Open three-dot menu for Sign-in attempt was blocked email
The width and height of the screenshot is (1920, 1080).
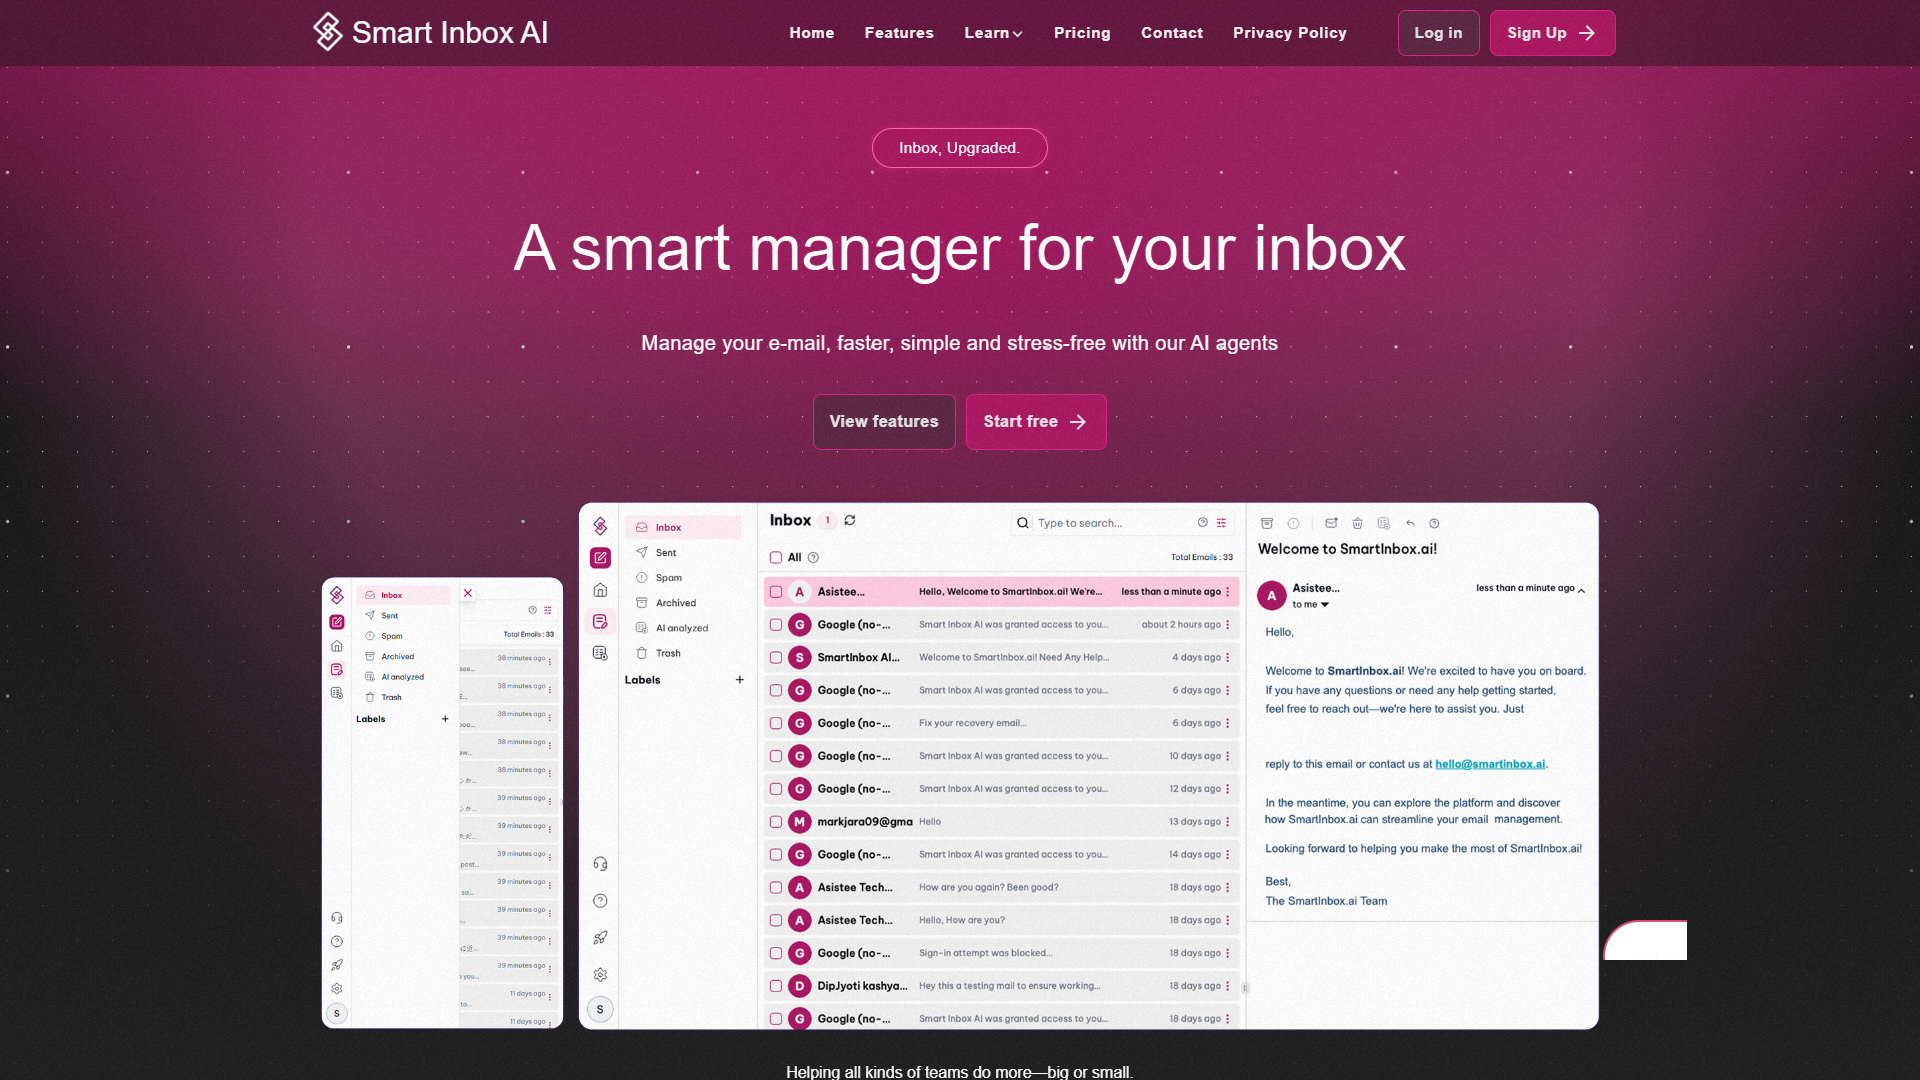point(1228,953)
